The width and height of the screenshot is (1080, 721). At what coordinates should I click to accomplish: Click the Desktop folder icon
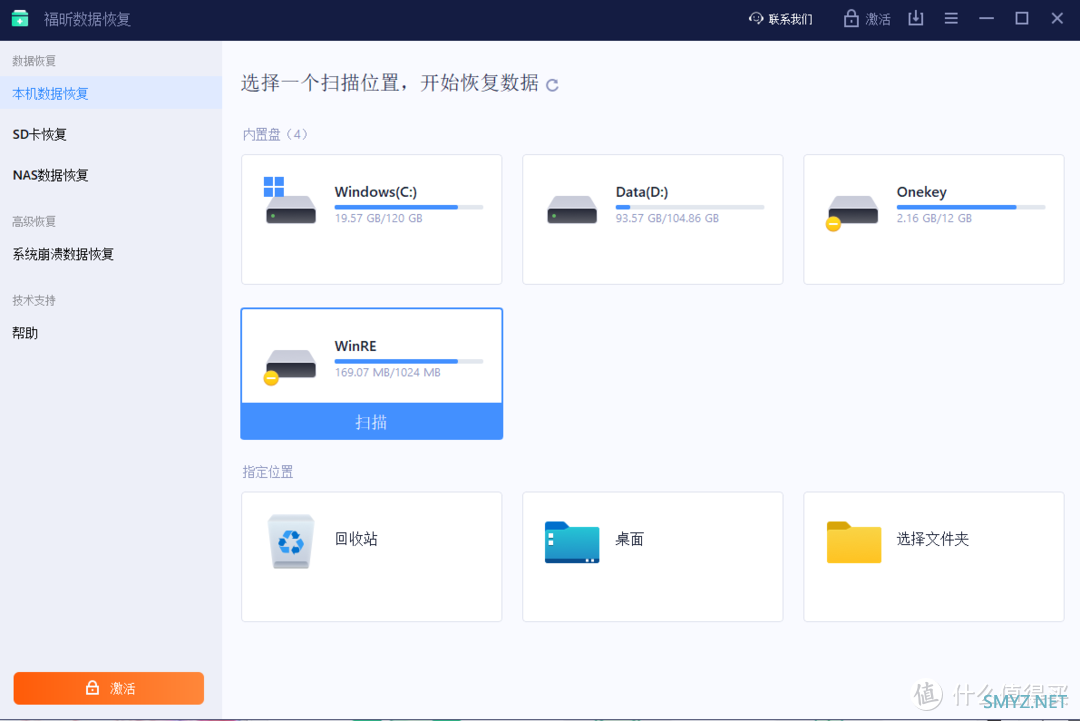[x=572, y=542]
